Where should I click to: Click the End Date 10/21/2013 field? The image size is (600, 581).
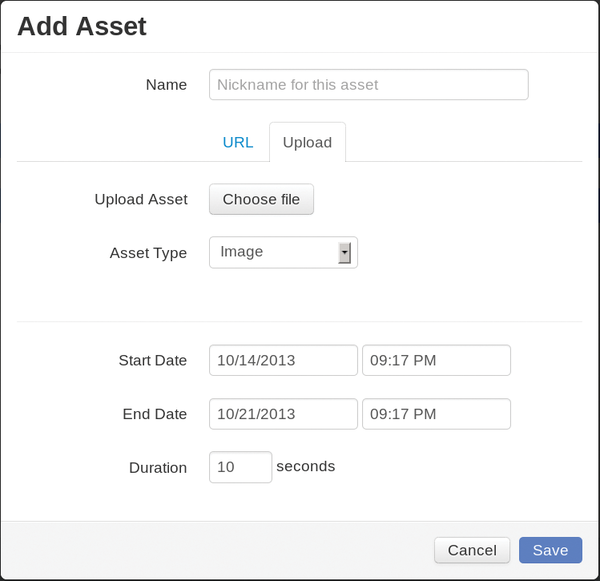[x=283, y=414]
